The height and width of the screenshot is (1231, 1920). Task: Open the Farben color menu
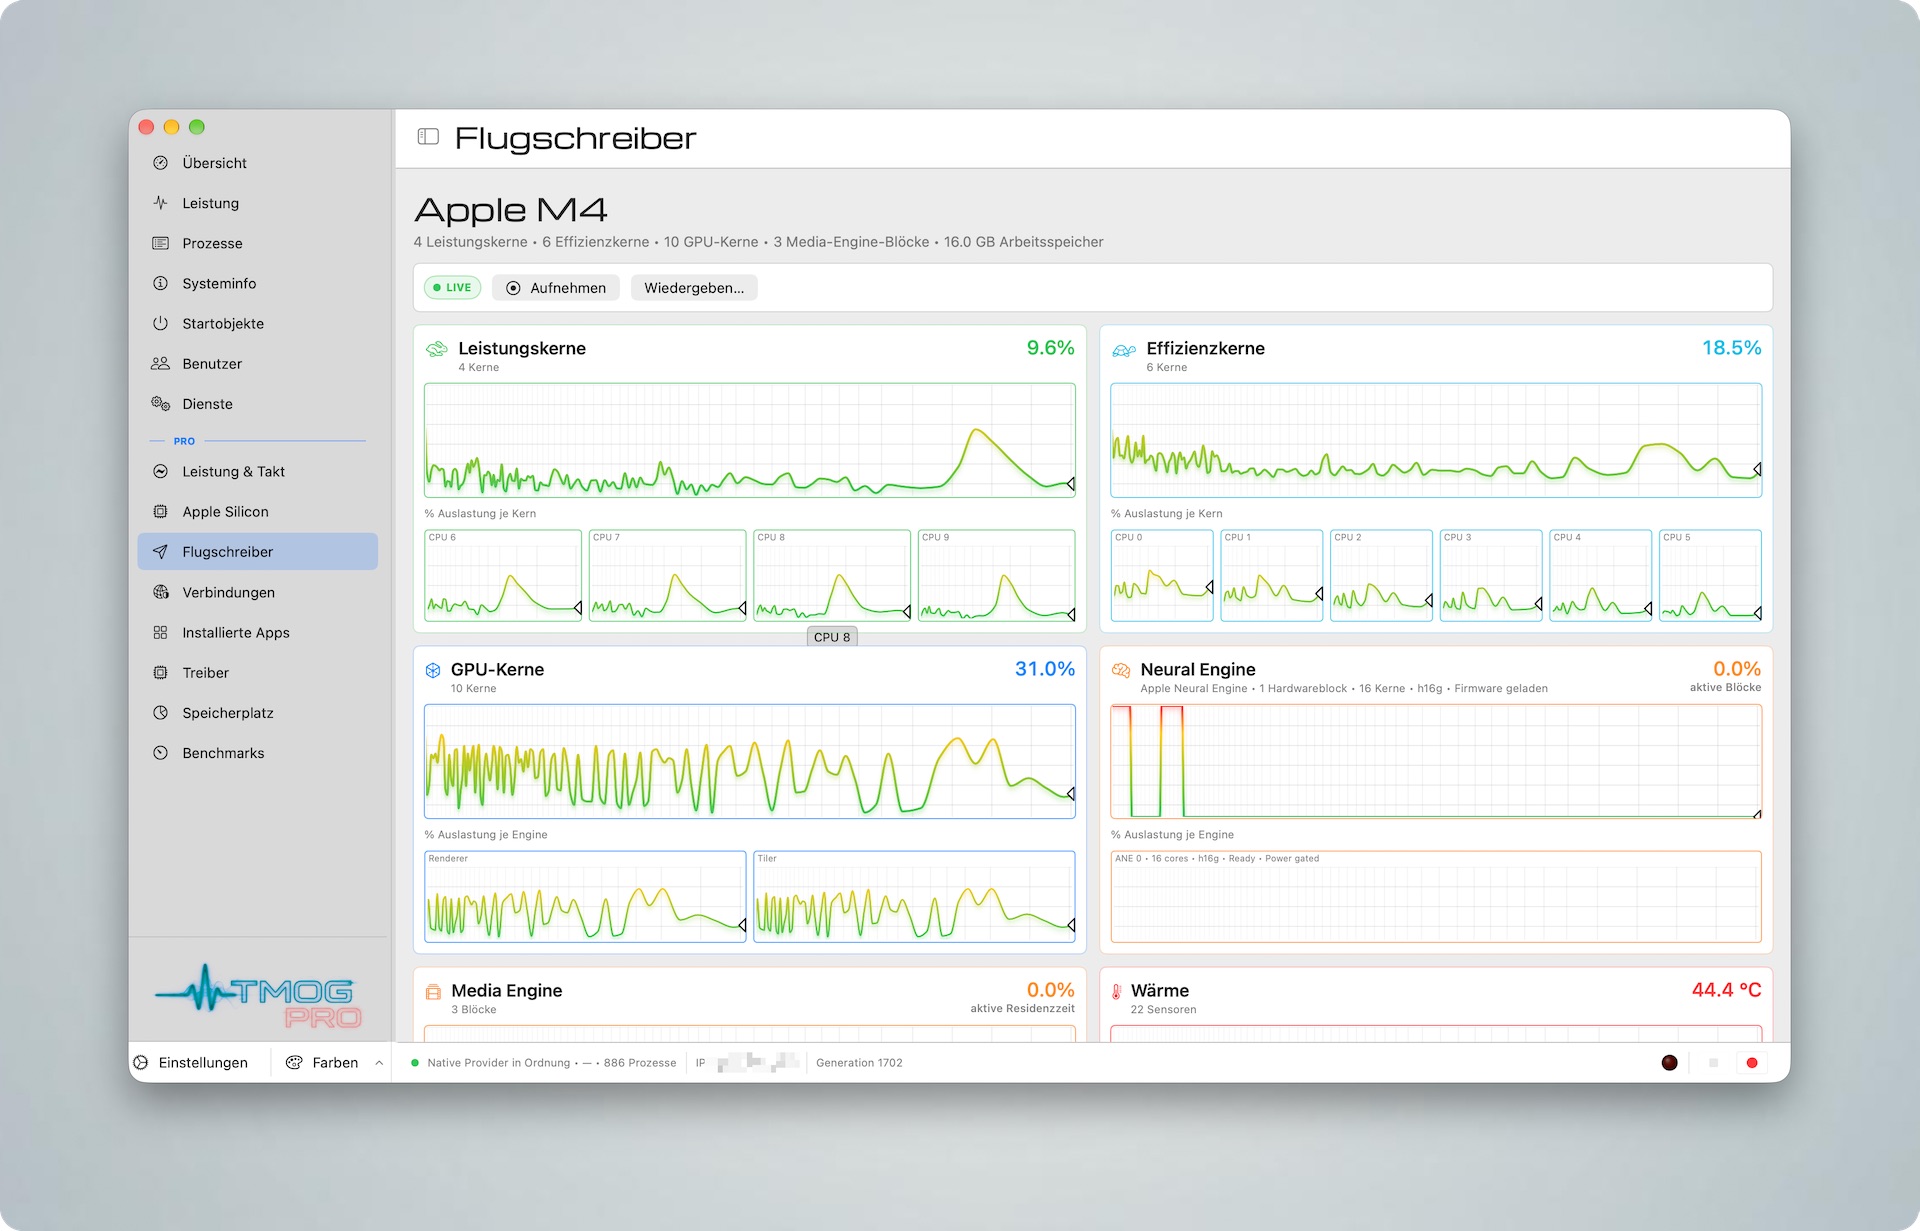pos(322,1062)
